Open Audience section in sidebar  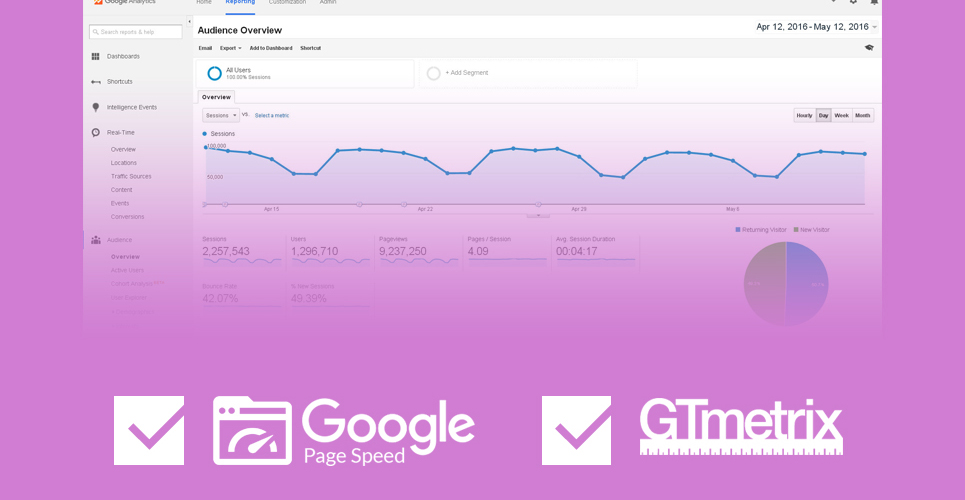(x=119, y=240)
